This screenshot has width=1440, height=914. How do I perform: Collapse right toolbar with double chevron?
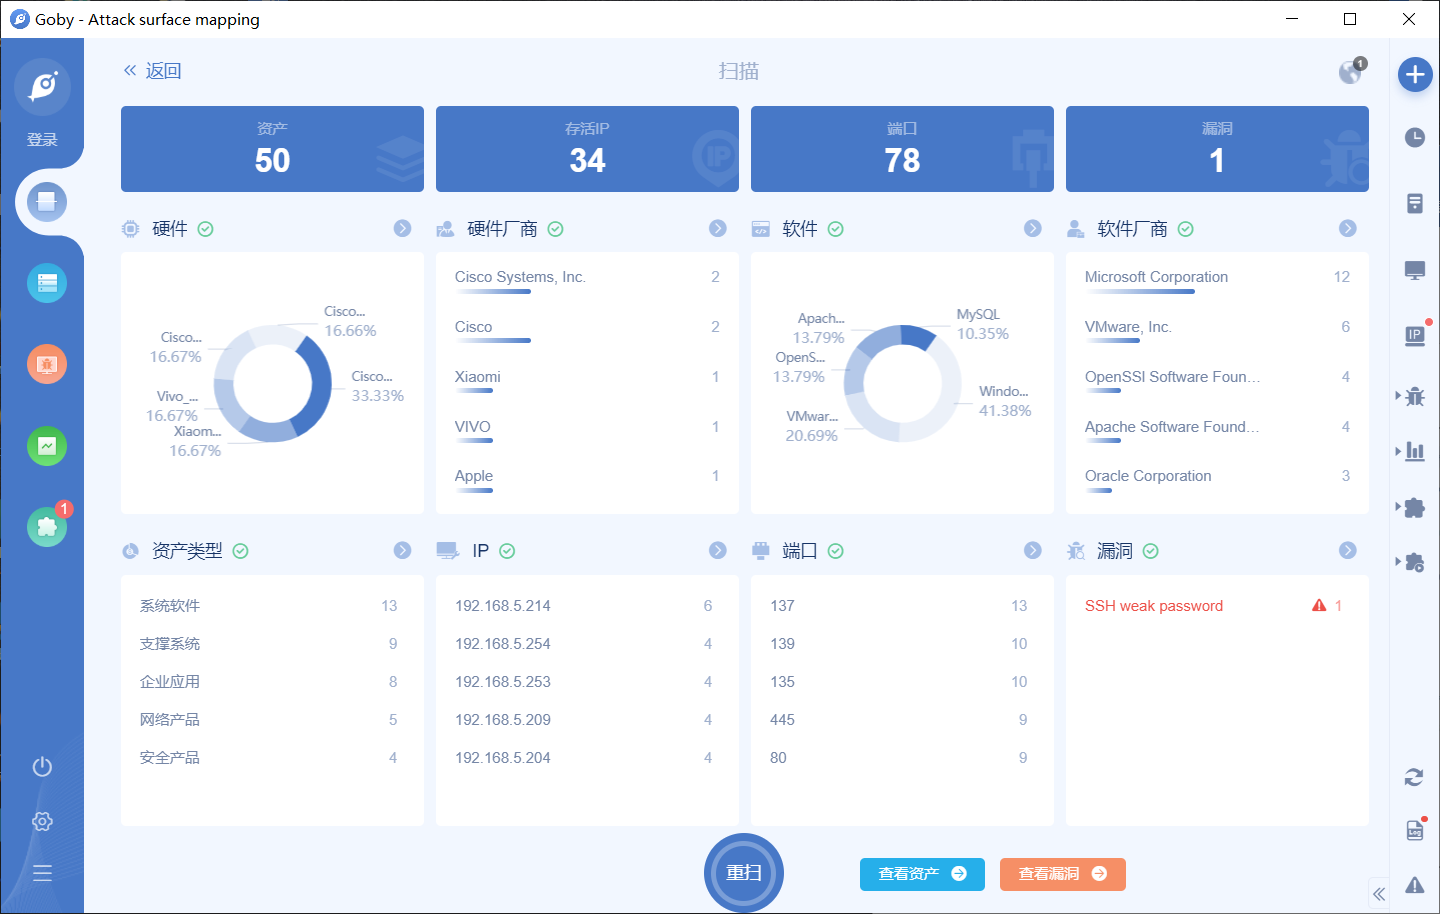1379,894
